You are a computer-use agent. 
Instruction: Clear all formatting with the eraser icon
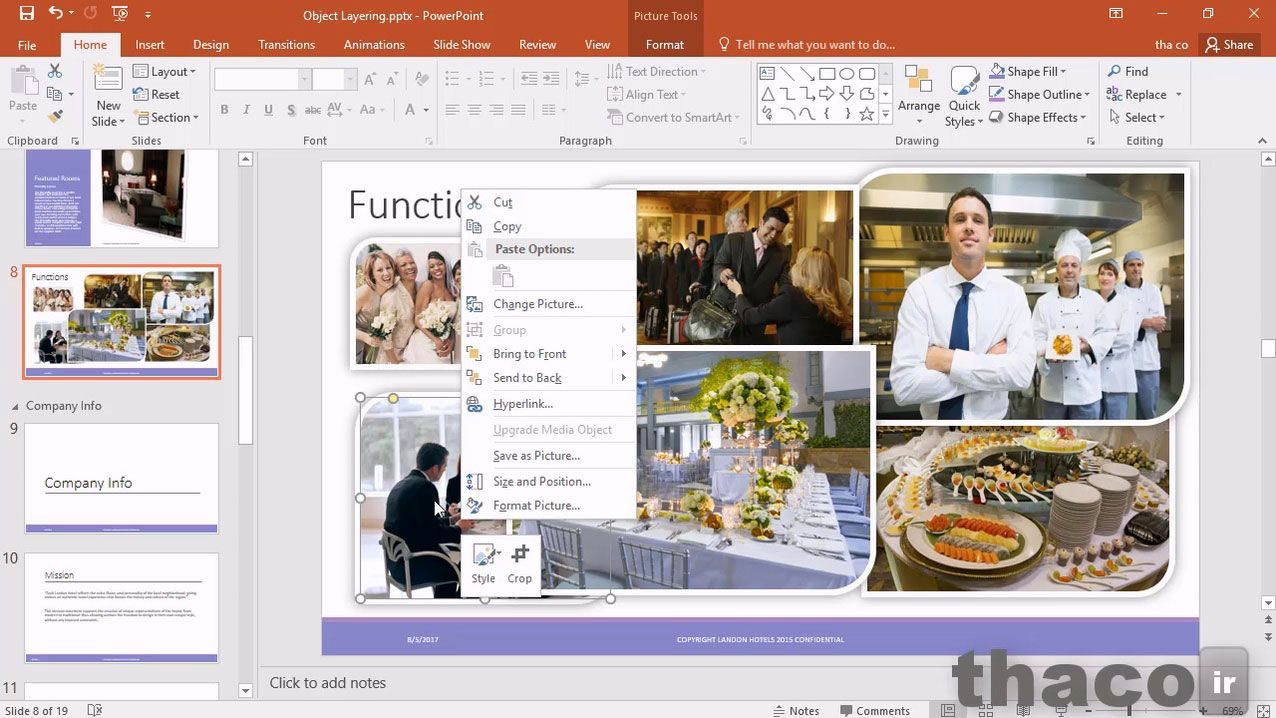[x=422, y=80]
